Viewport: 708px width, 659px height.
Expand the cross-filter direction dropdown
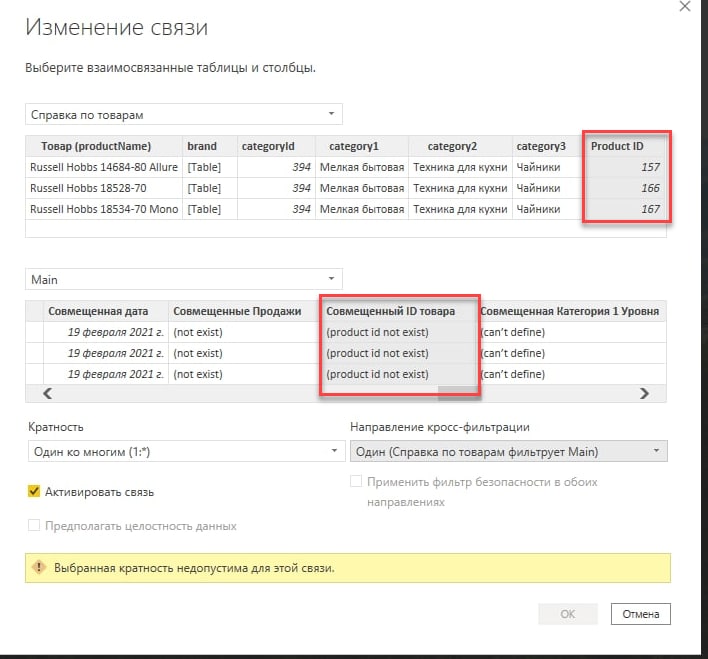click(509, 451)
